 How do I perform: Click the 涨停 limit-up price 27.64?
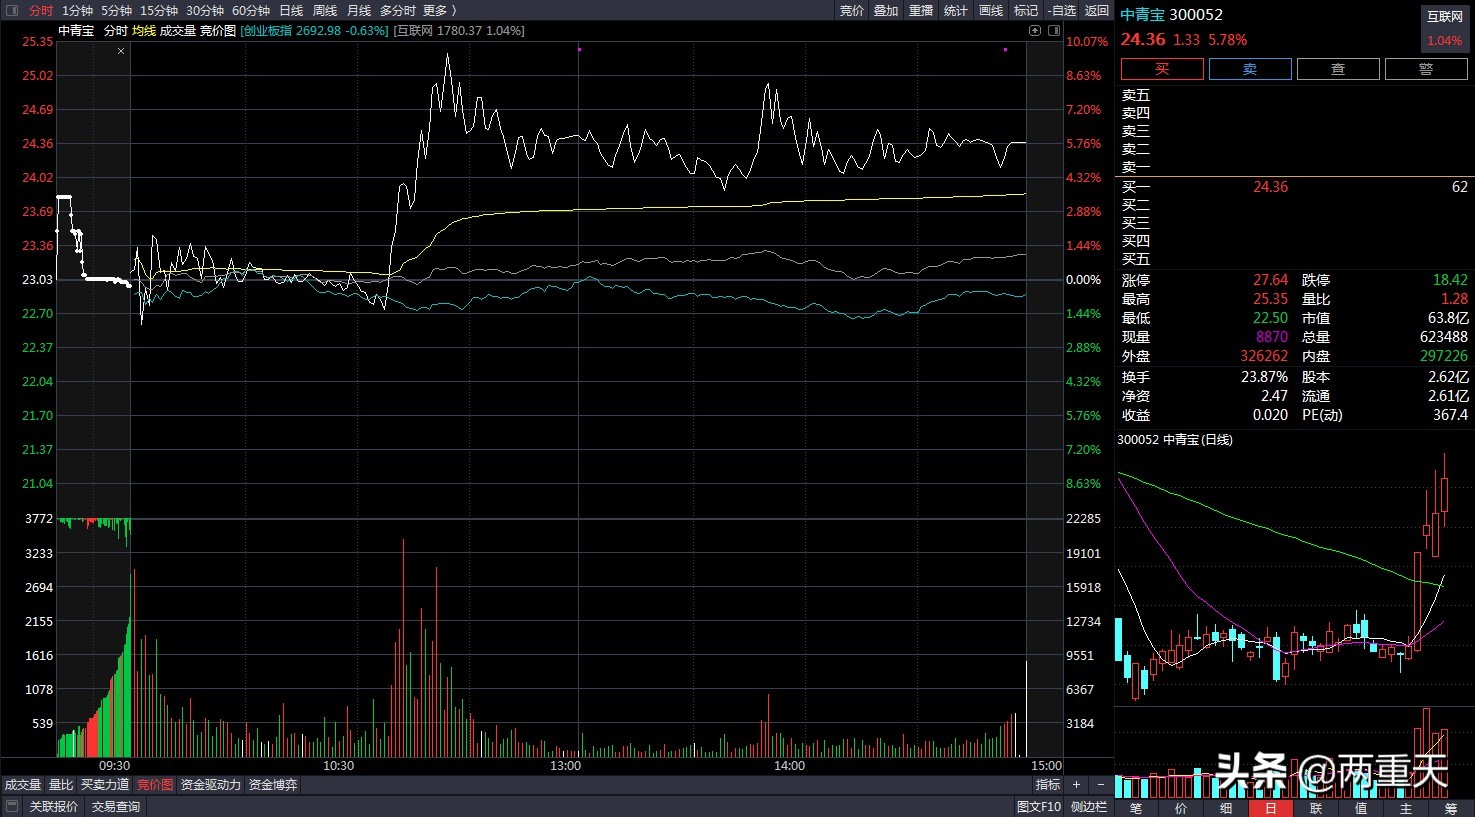point(1270,280)
